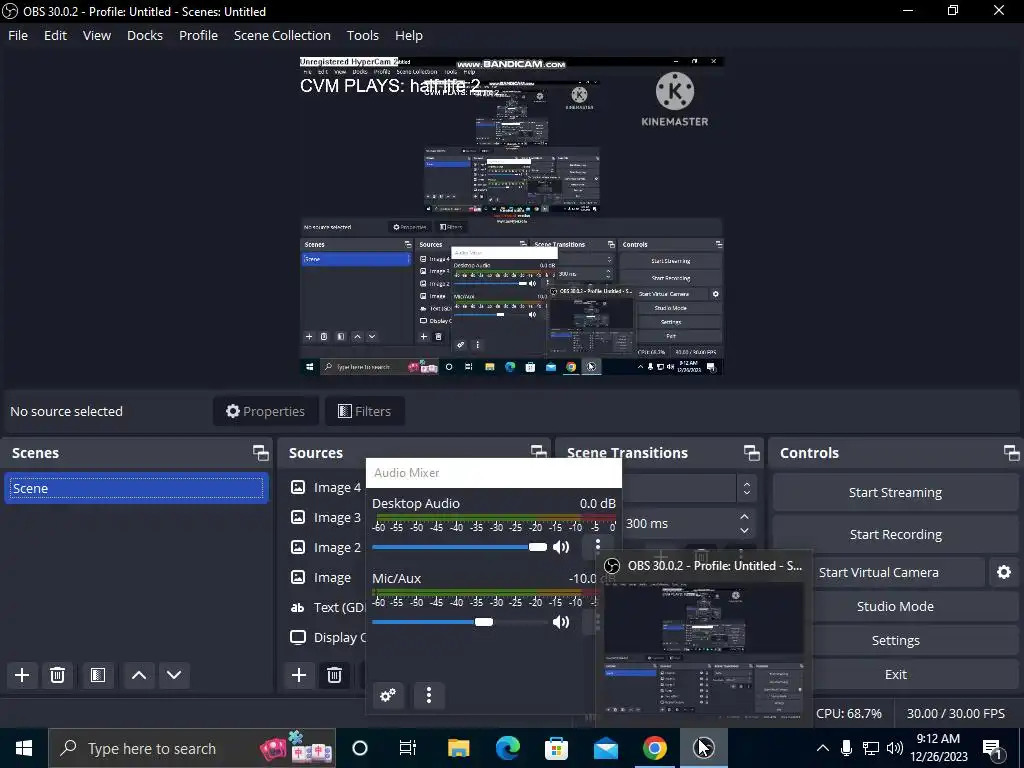This screenshot has height=768, width=1024.
Task: Open Microsoft Store from the taskbar
Action: tap(556, 748)
